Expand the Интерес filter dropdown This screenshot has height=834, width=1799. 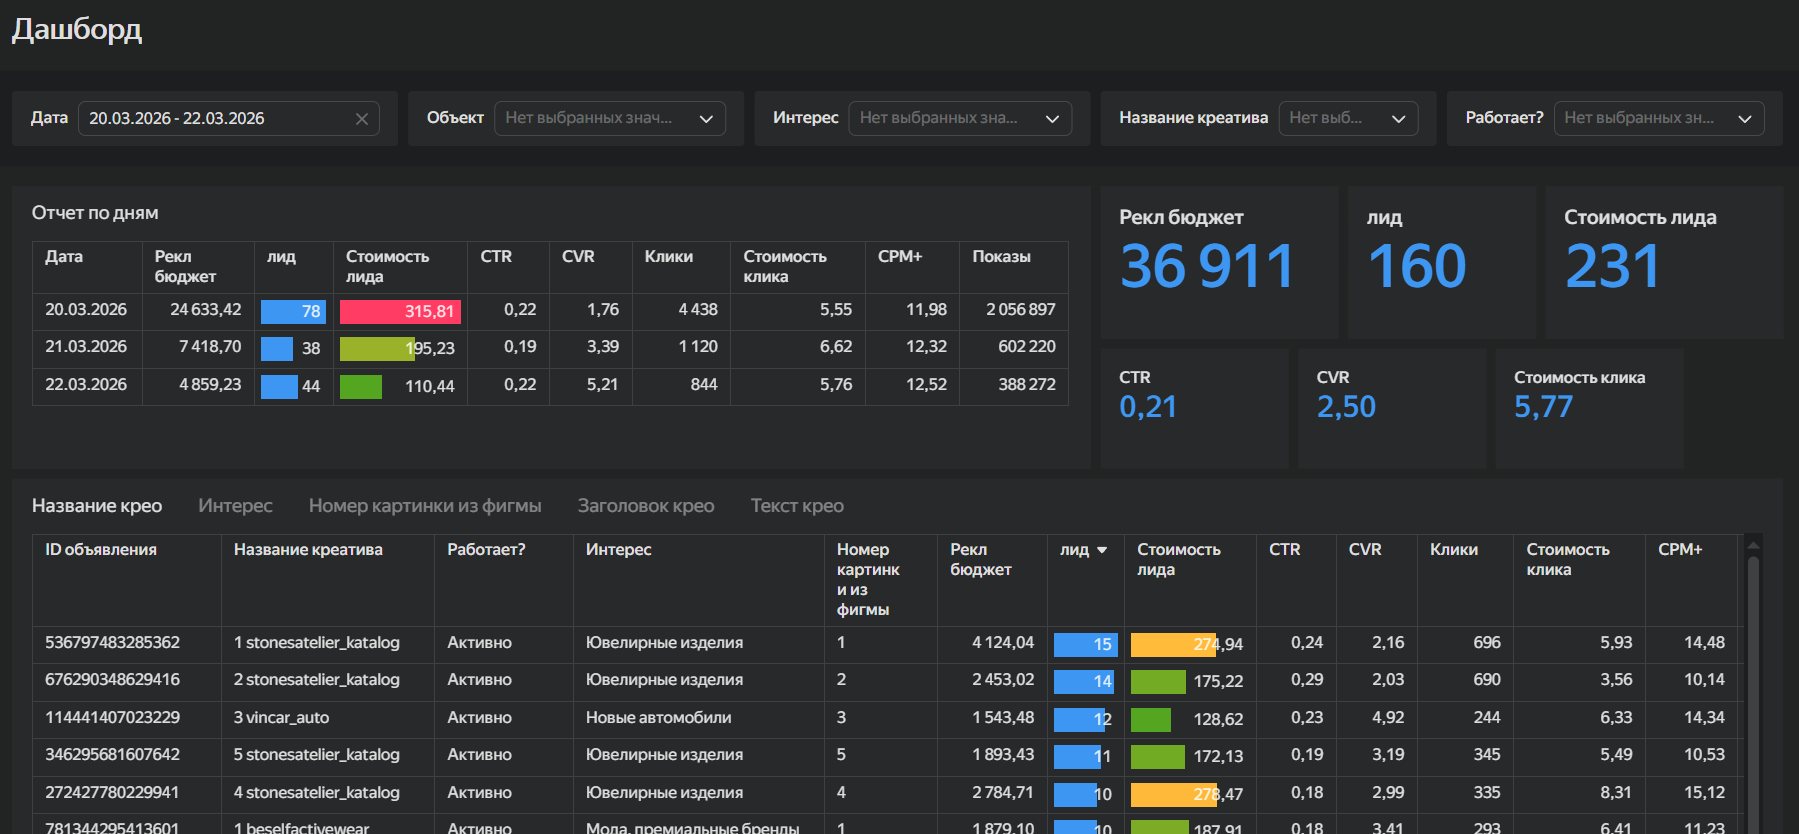pos(959,119)
